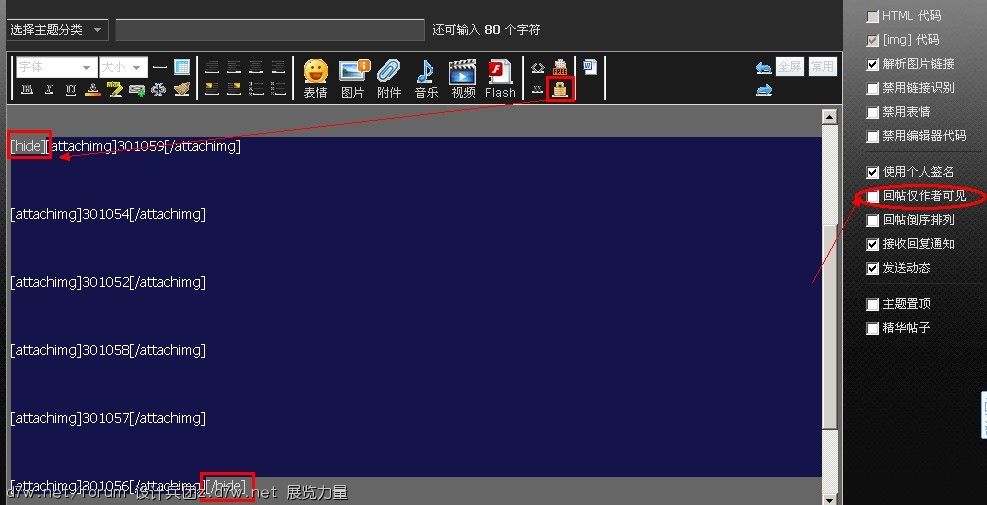987x505 pixels.
Task: Uncheck 接收回复通知 option
Action: tap(872, 244)
